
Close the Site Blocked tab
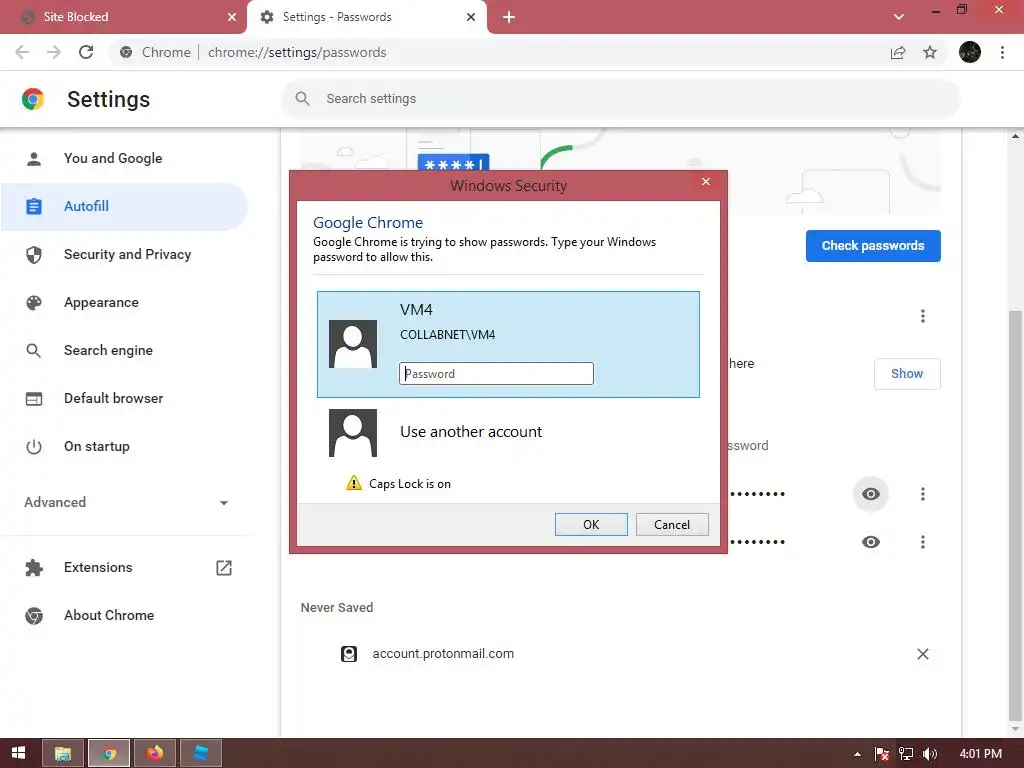click(232, 17)
